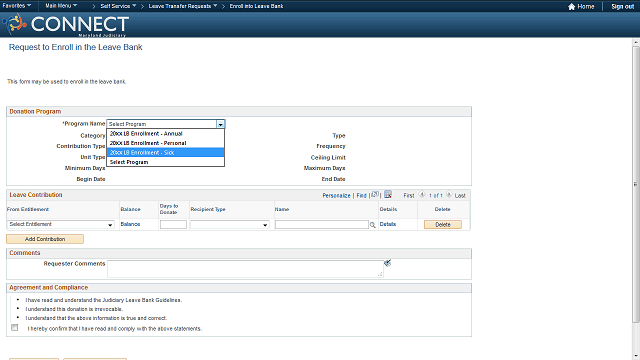Open Main Menu
The height and width of the screenshot is (360, 640).
pos(61,6)
